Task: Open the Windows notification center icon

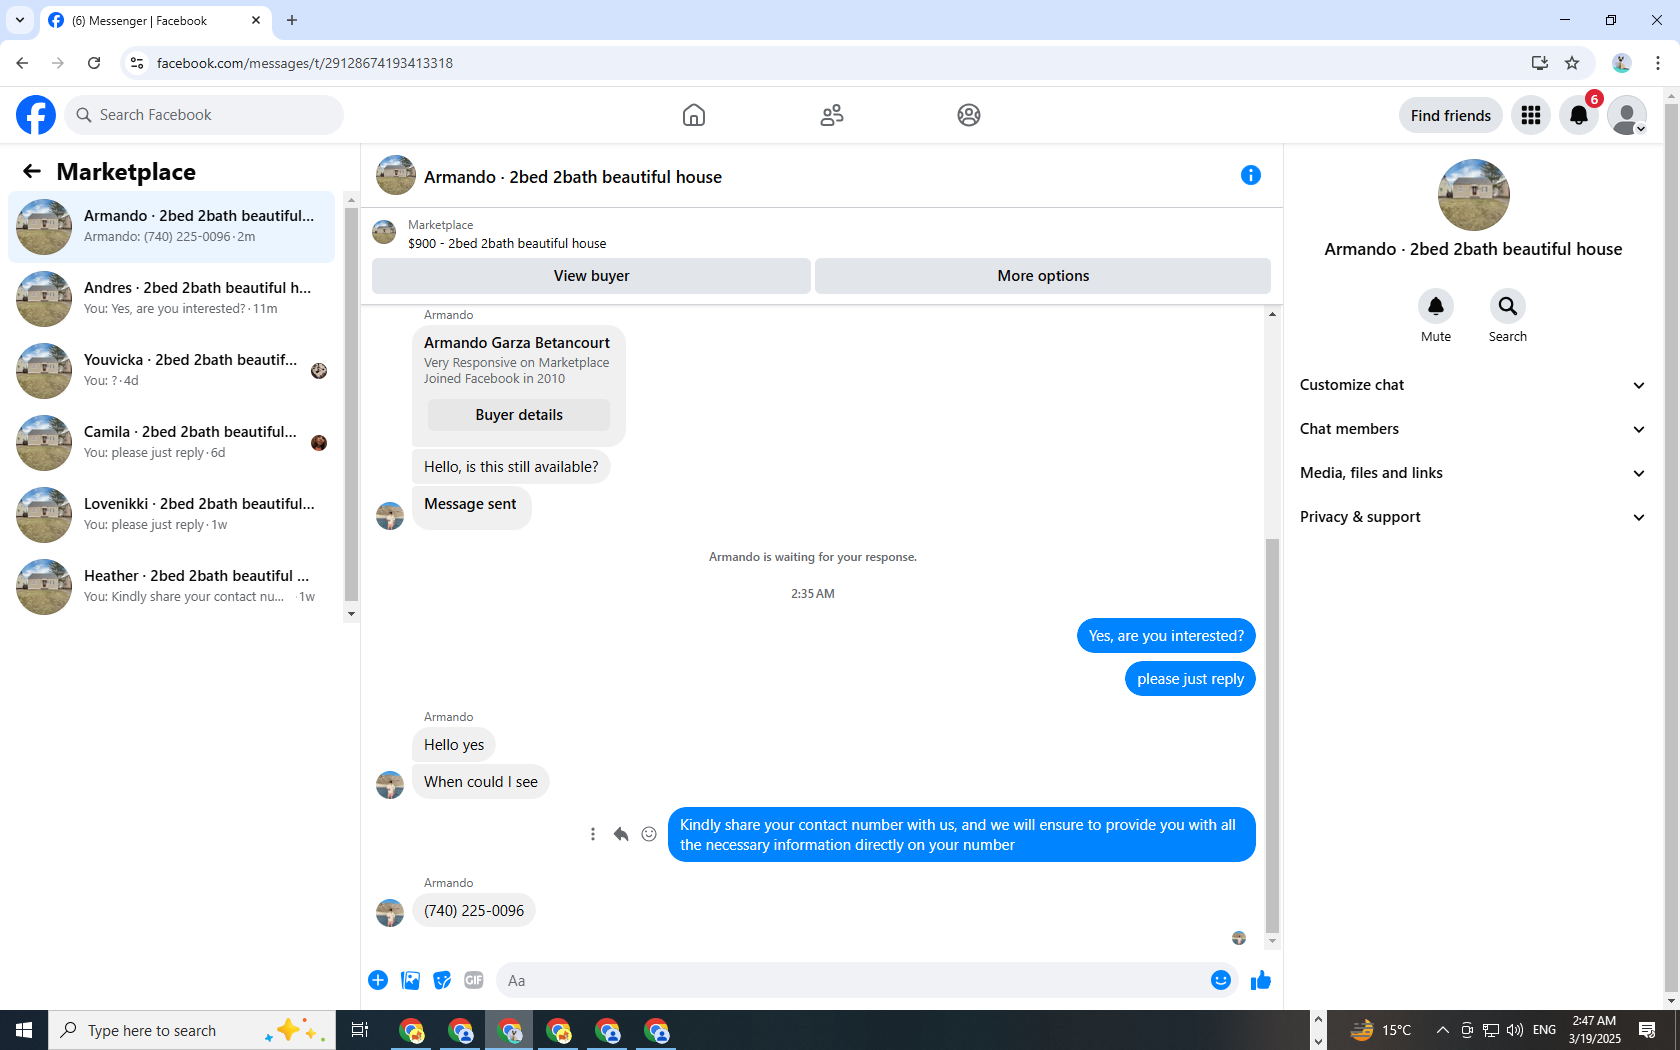Action: pos(1647,1030)
